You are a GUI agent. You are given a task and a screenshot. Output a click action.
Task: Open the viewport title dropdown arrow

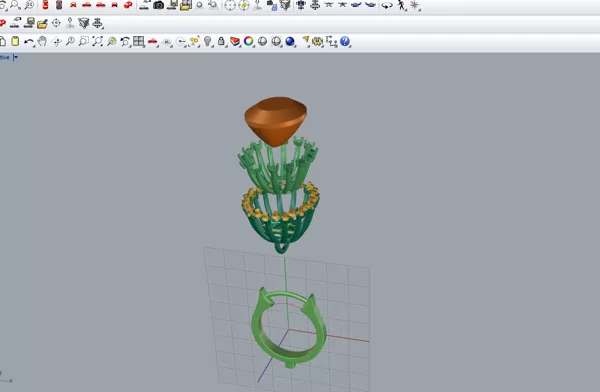click(x=15, y=57)
